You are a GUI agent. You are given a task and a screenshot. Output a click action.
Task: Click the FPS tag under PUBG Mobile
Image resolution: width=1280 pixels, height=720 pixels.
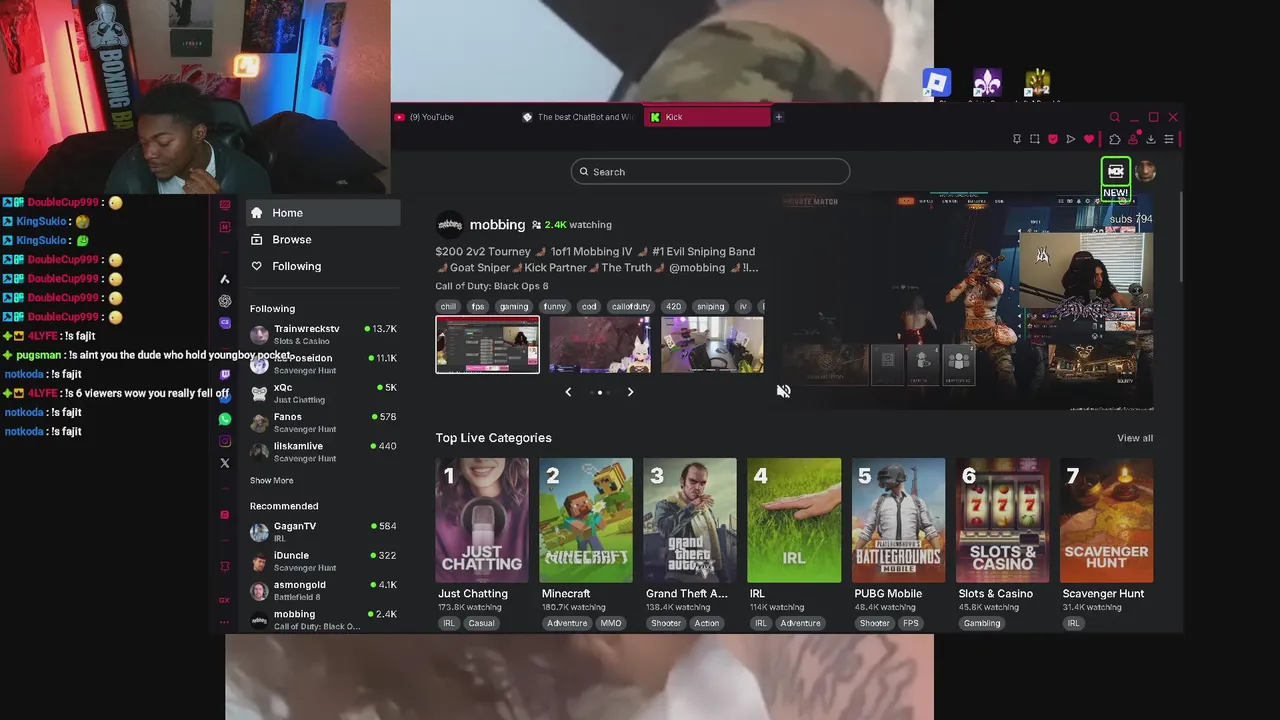pos(910,623)
